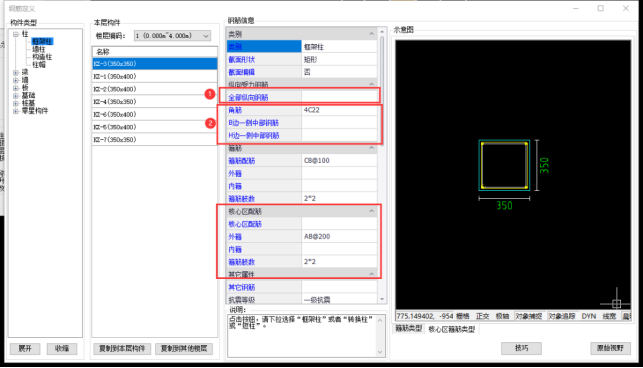Click the properties panel scrollbar down arrow
The image size is (643, 368).
(382, 299)
